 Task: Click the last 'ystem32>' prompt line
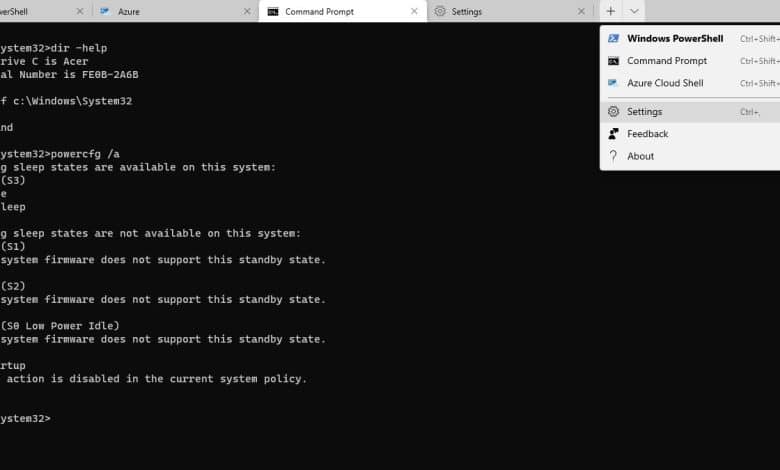(25, 419)
